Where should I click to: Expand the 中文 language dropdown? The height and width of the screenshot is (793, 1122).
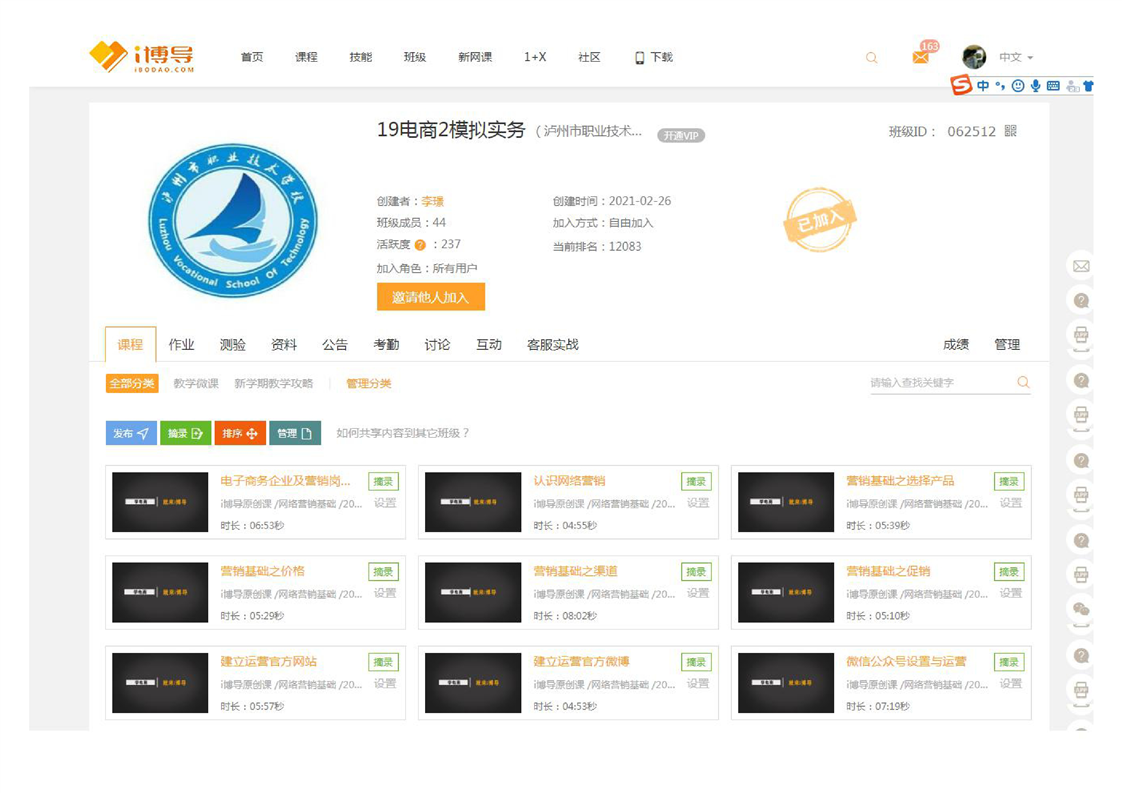tap(1016, 58)
